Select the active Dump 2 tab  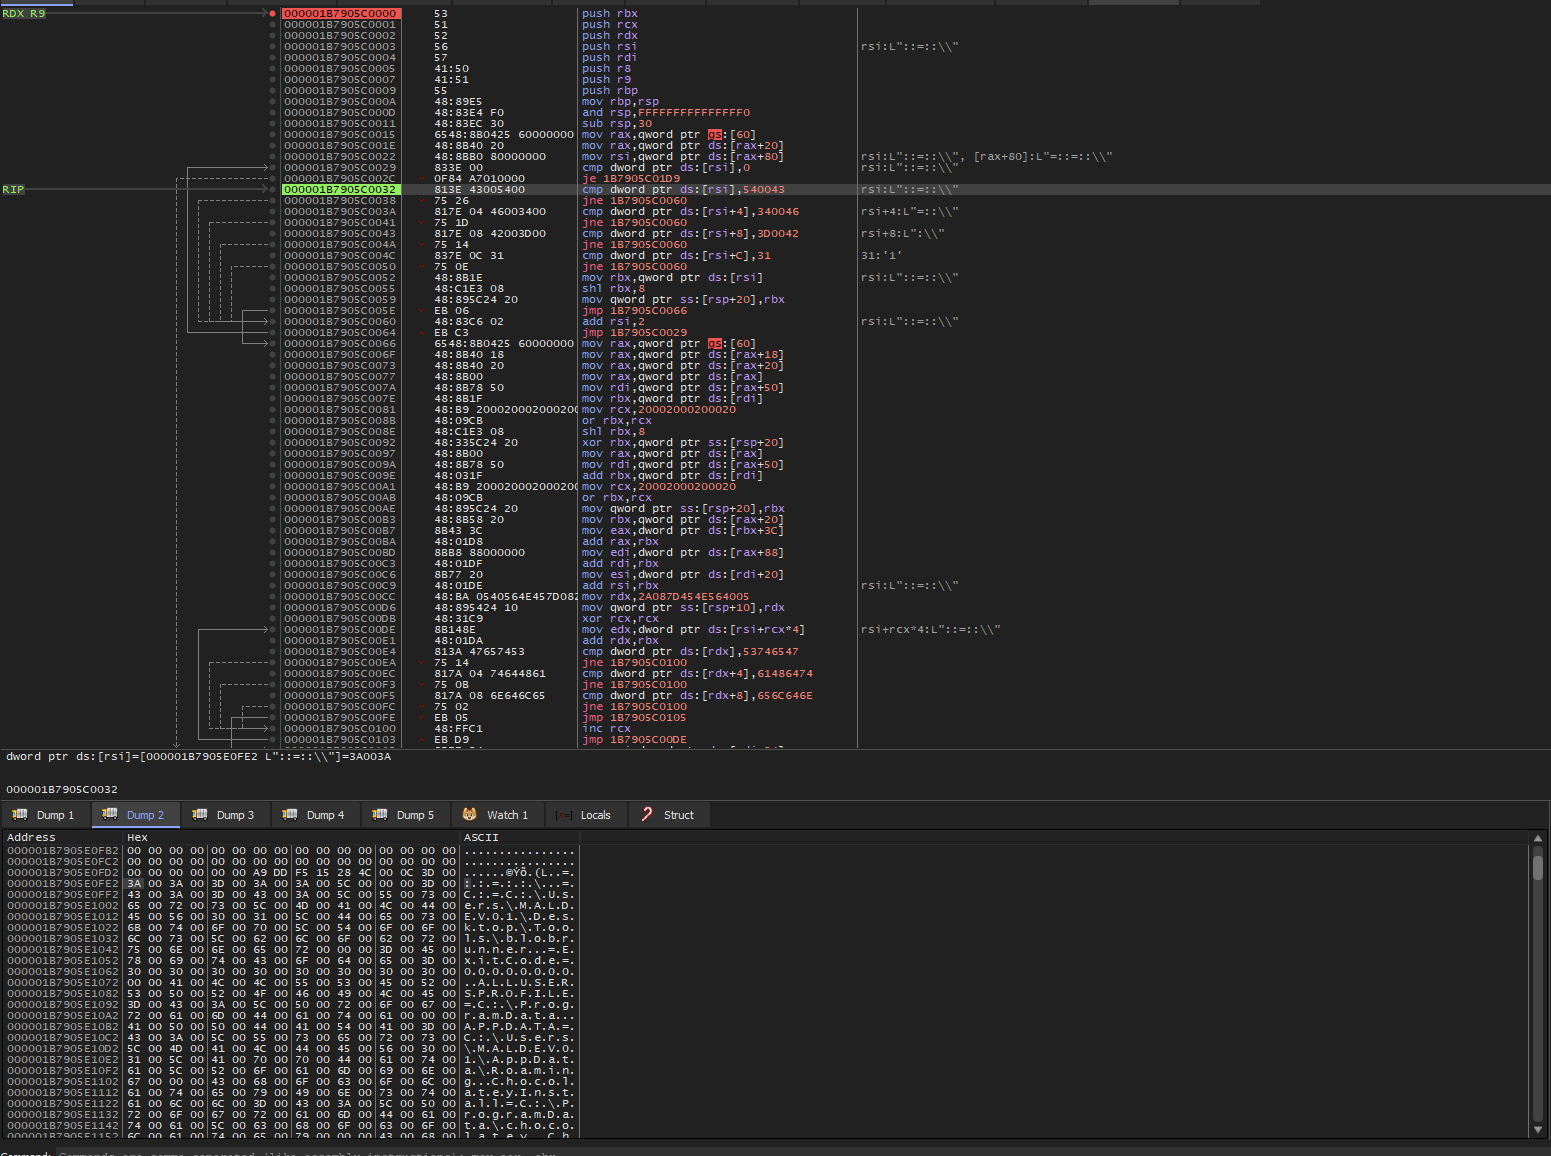pos(135,815)
